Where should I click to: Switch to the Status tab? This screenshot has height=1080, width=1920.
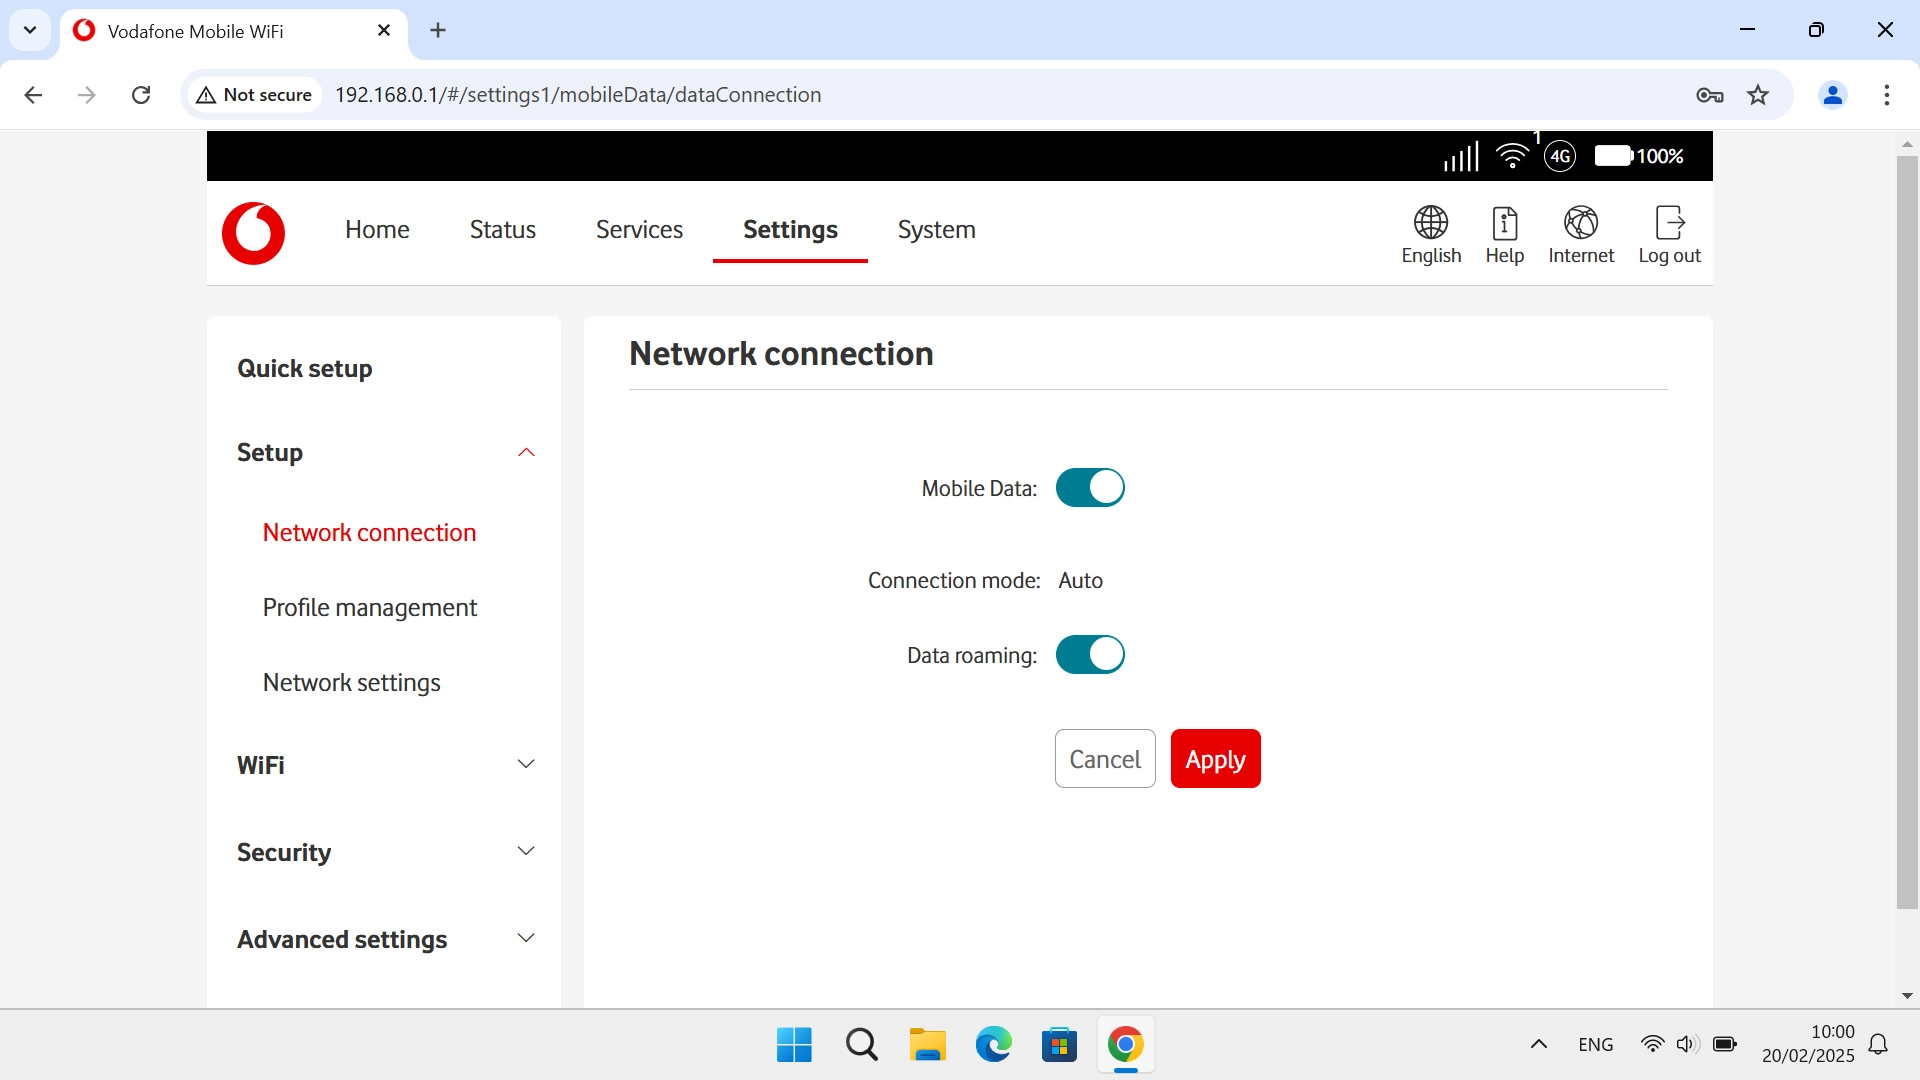pyautogui.click(x=502, y=230)
